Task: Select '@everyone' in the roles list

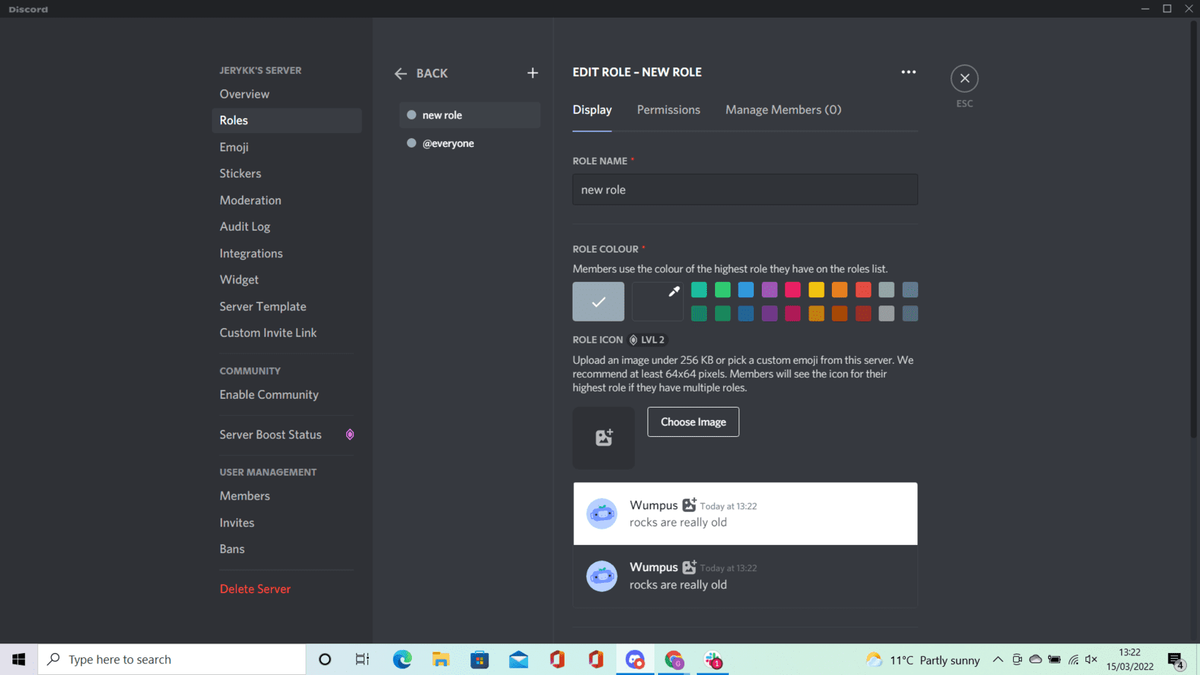Action: click(470, 143)
